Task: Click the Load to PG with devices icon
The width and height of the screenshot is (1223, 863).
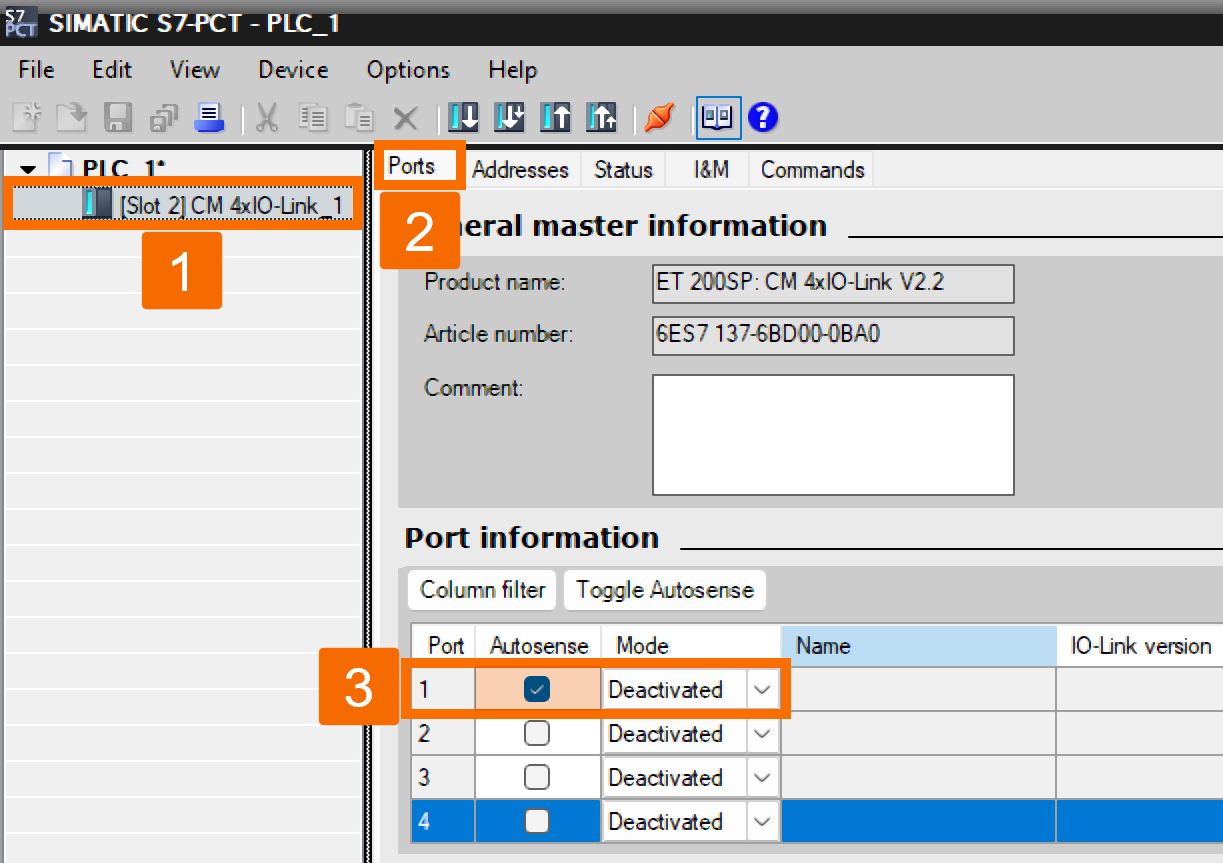Action: click(x=601, y=118)
